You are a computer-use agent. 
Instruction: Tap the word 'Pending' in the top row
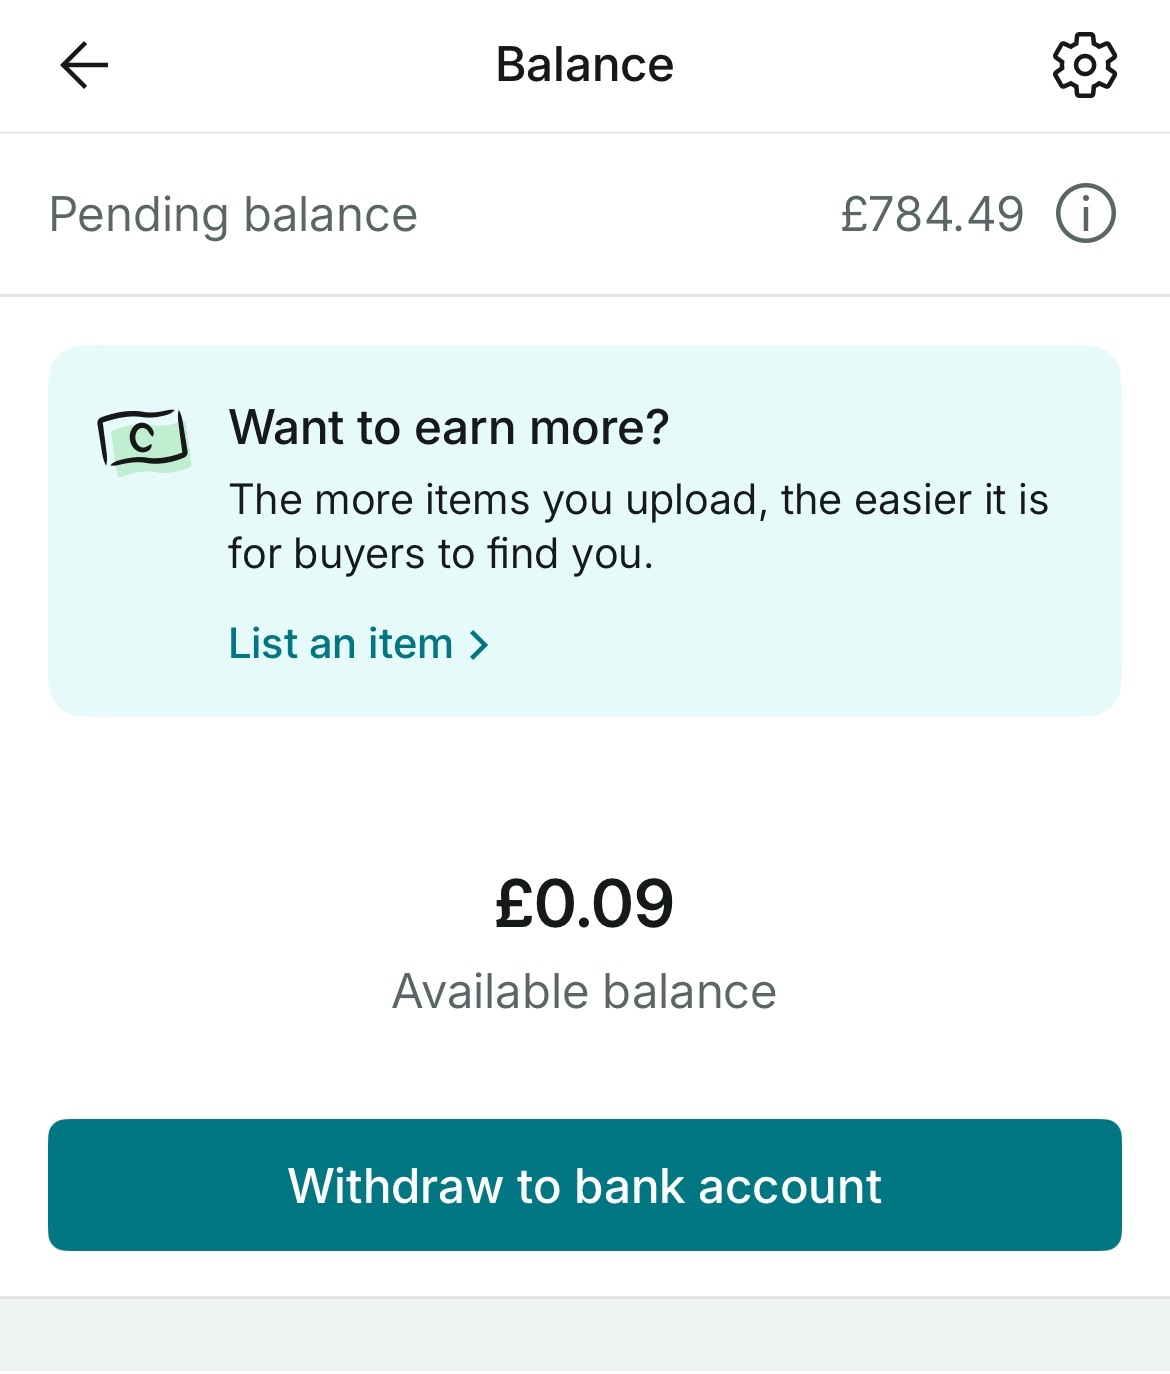[x=139, y=215]
